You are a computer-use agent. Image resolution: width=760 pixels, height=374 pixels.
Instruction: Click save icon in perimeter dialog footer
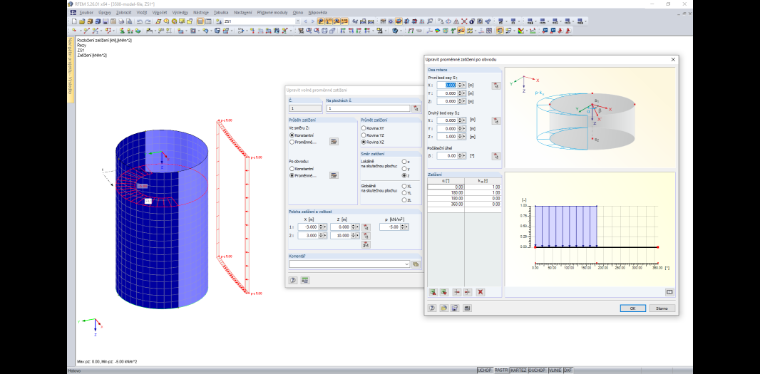[455, 308]
